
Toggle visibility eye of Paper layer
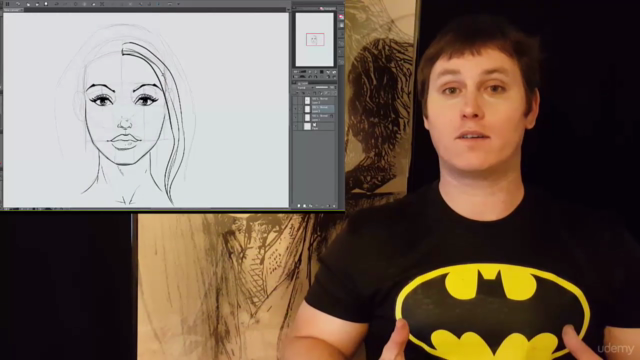click(295, 126)
